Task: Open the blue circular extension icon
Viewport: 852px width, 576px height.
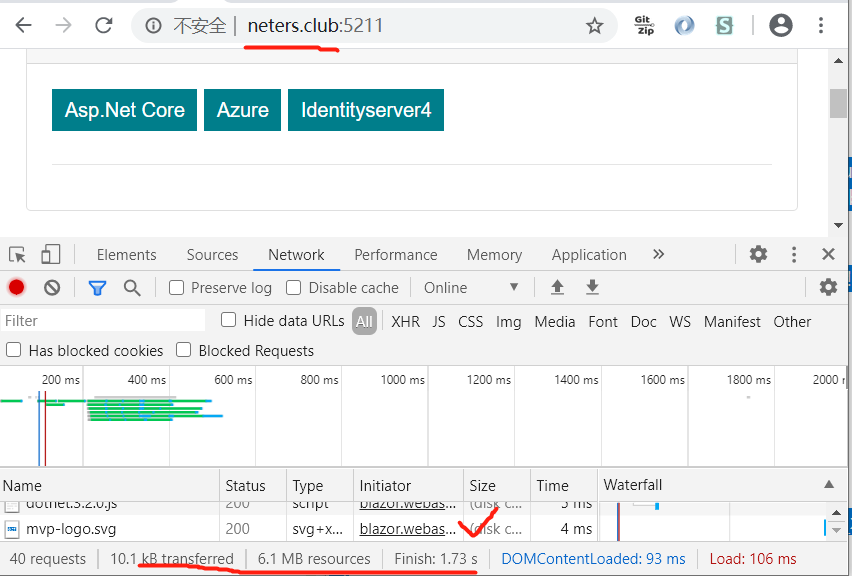Action: click(684, 26)
